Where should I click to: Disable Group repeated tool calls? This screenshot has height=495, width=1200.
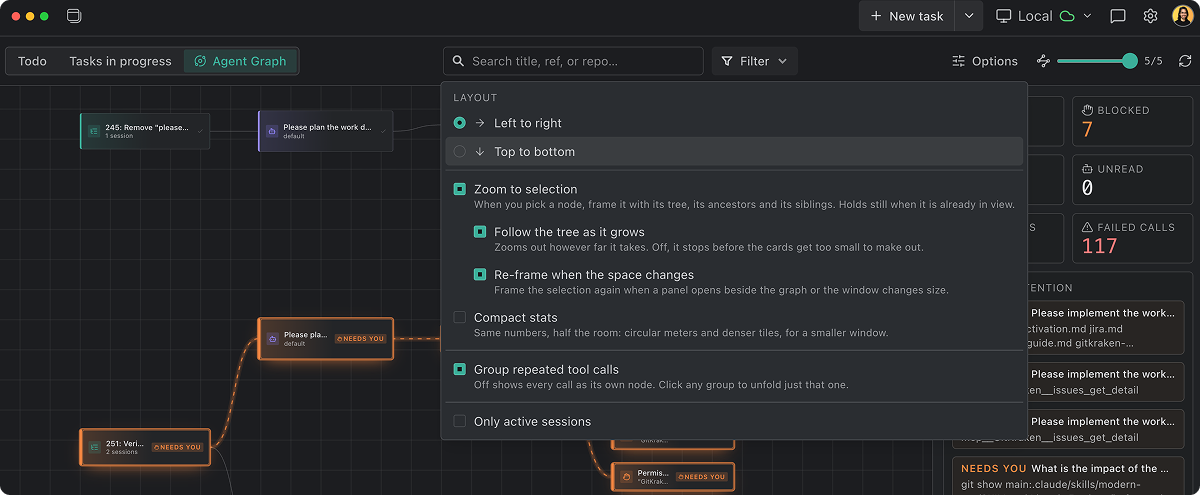click(x=459, y=370)
